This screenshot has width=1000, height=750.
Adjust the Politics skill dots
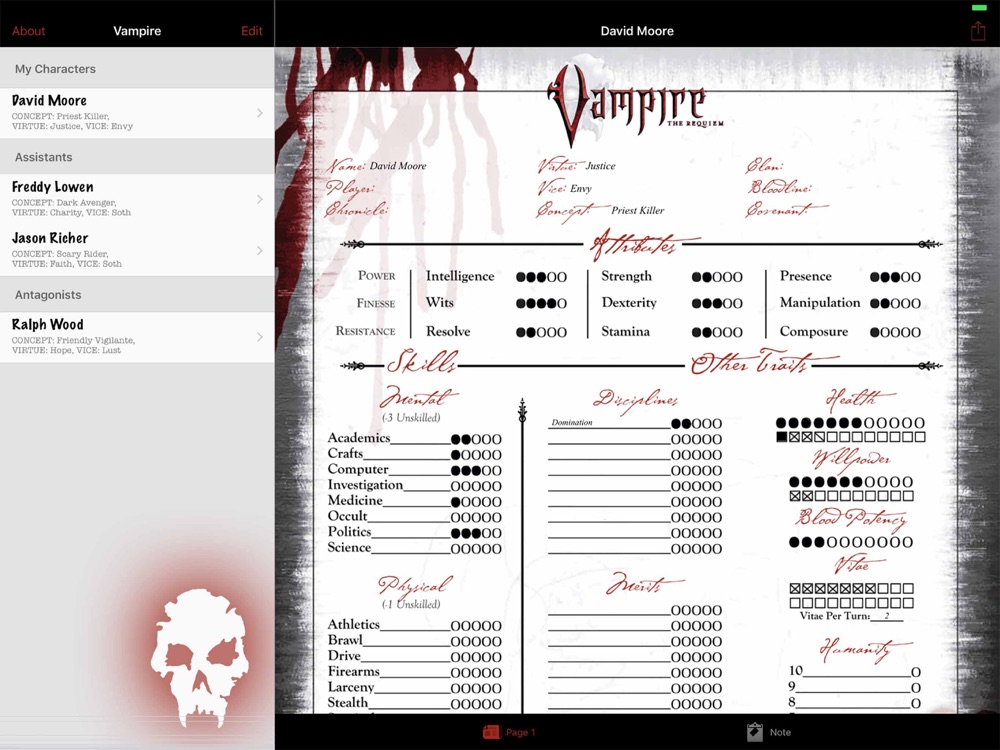click(x=476, y=533)
